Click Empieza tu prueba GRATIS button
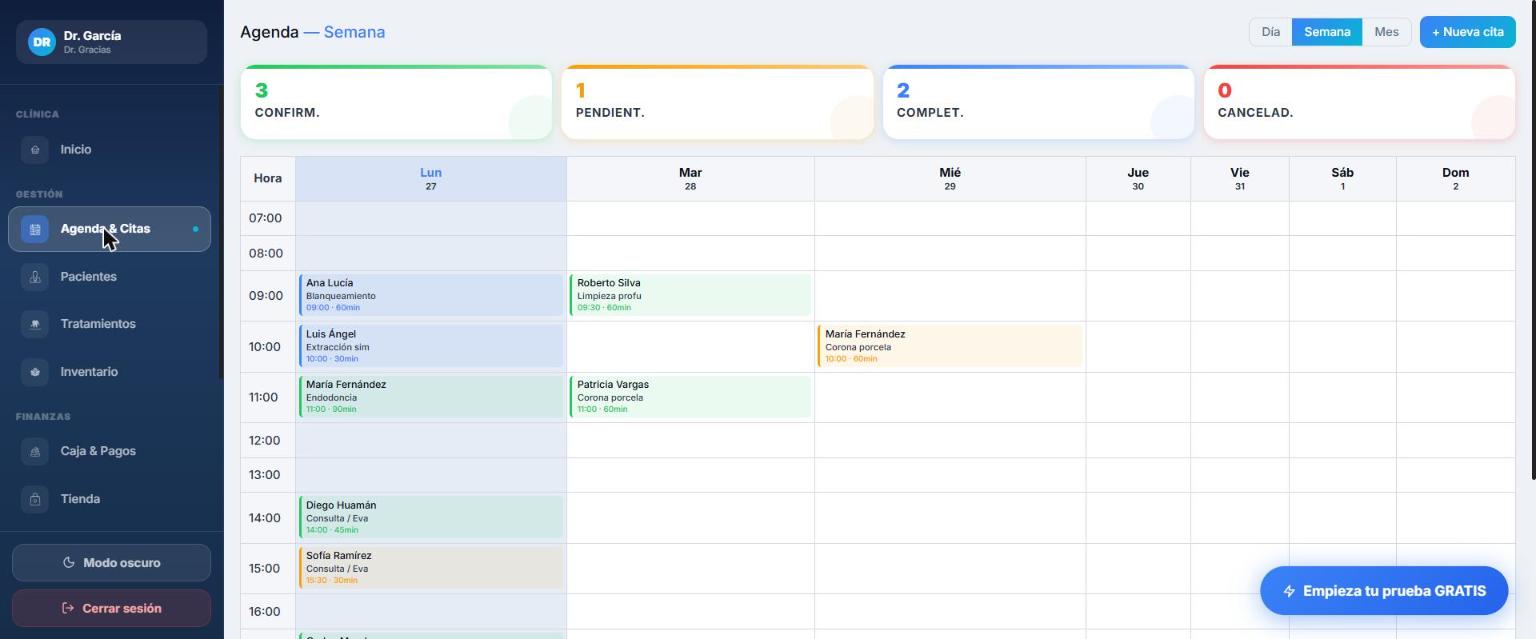Screen dimensions: 1536x639 click(1384, 591)
